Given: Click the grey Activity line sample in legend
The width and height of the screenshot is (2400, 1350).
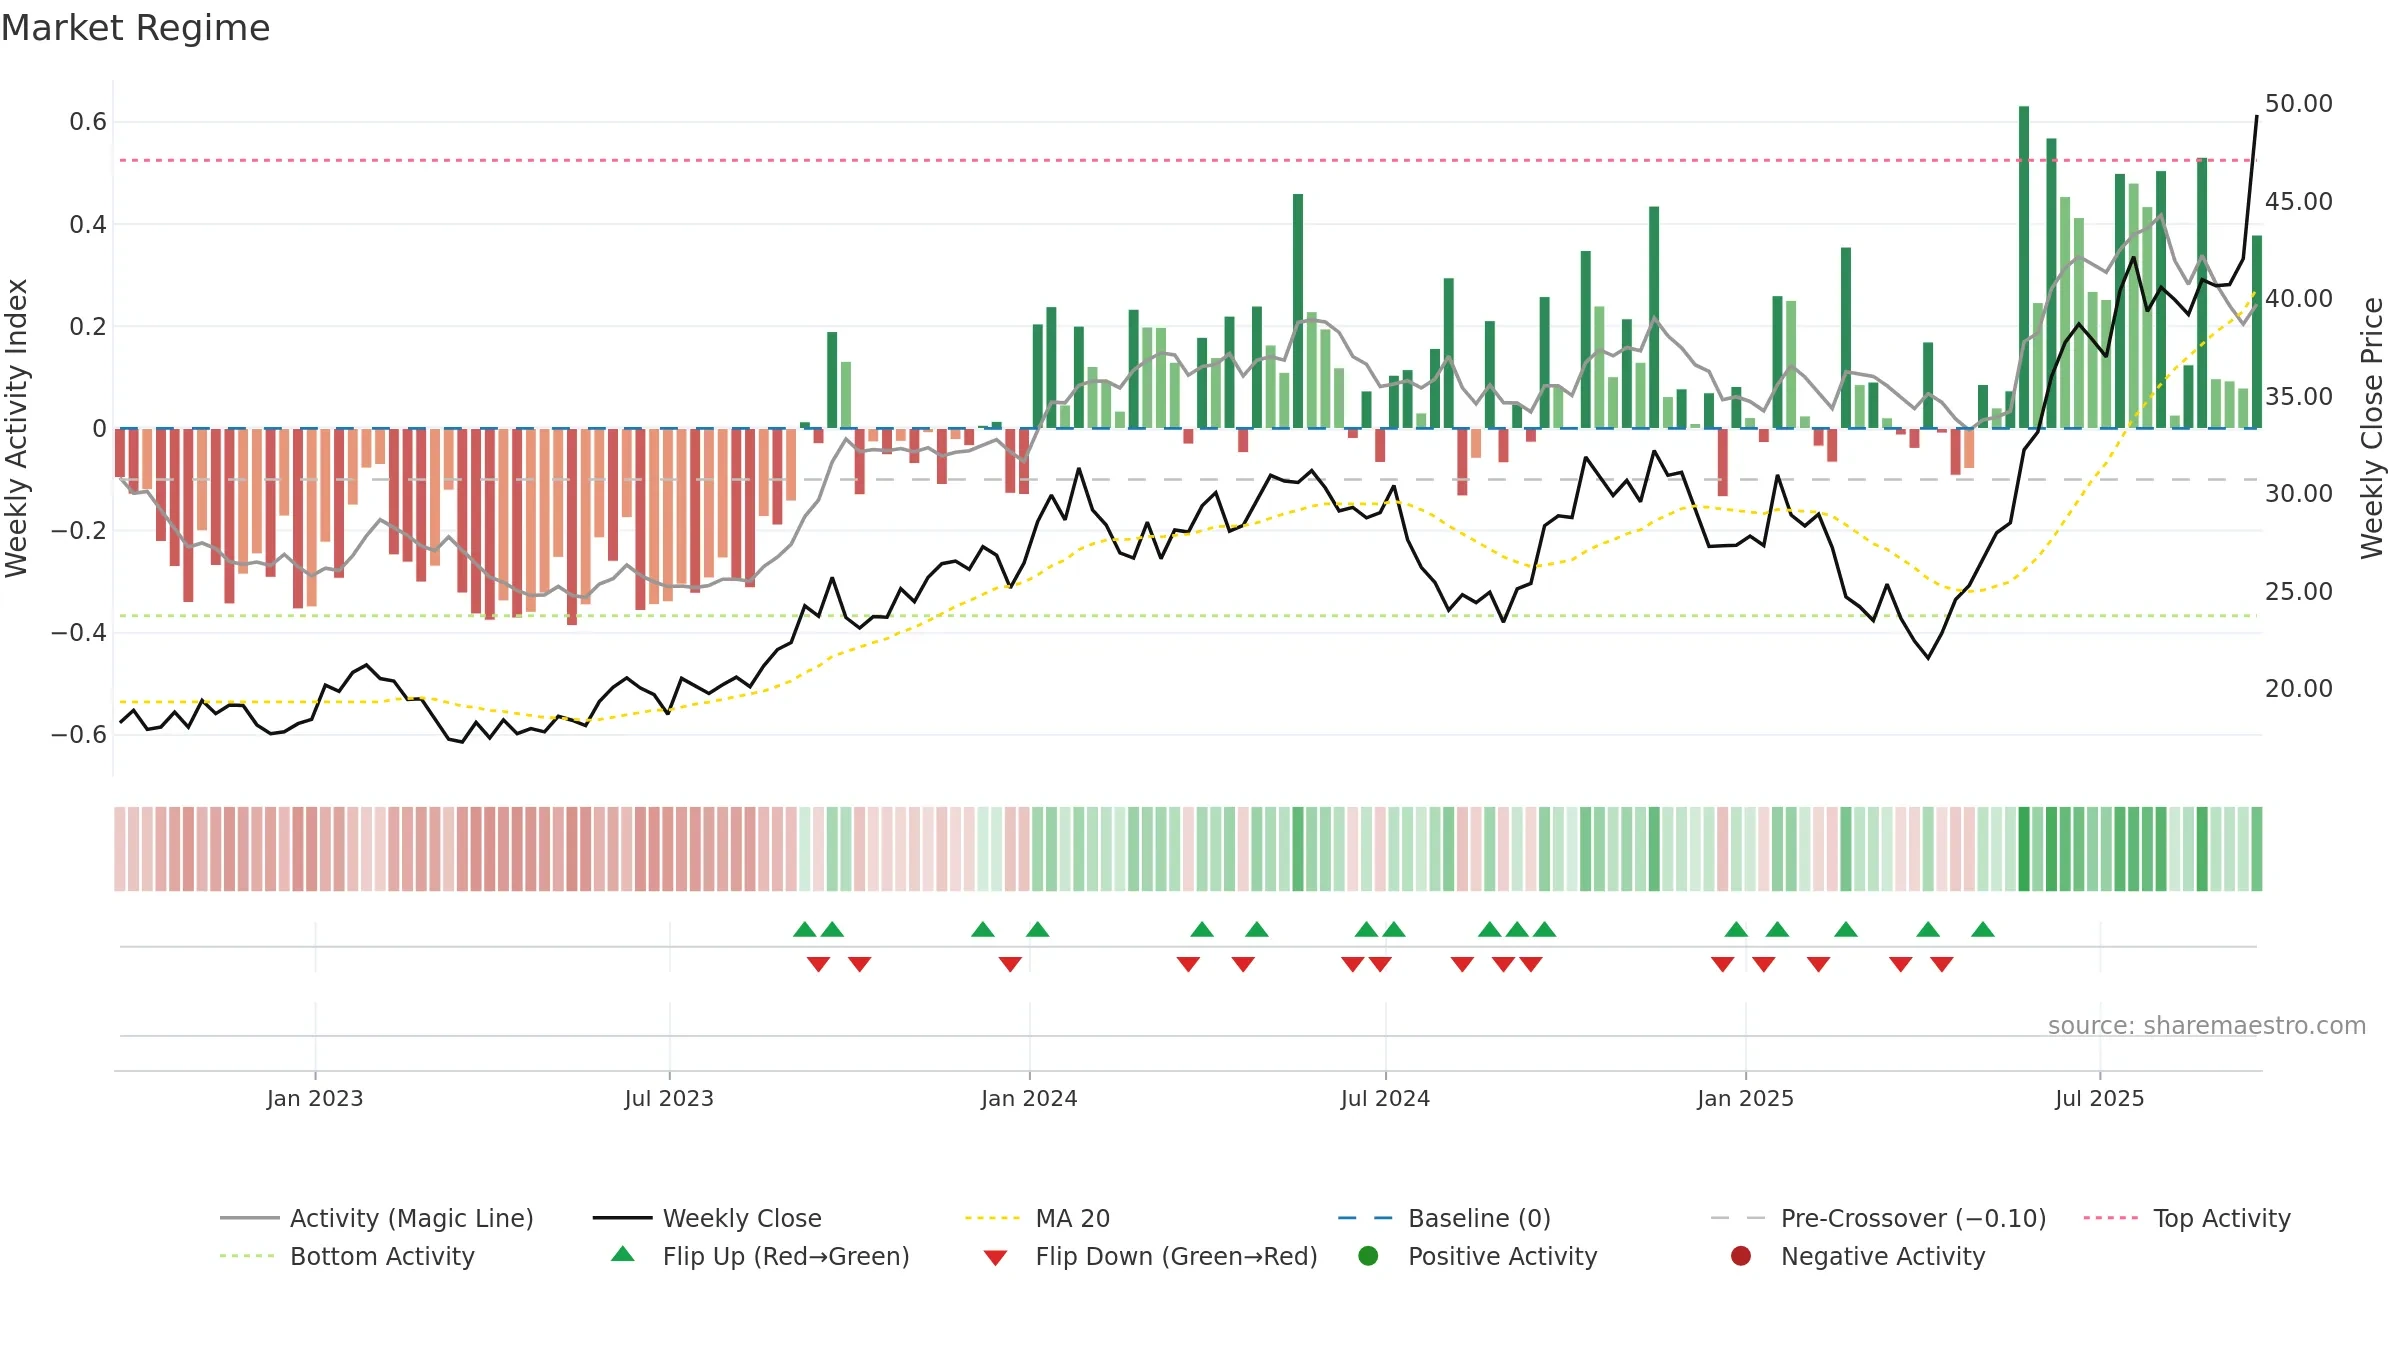Looking at the screenshot, I should point(249,1218).
